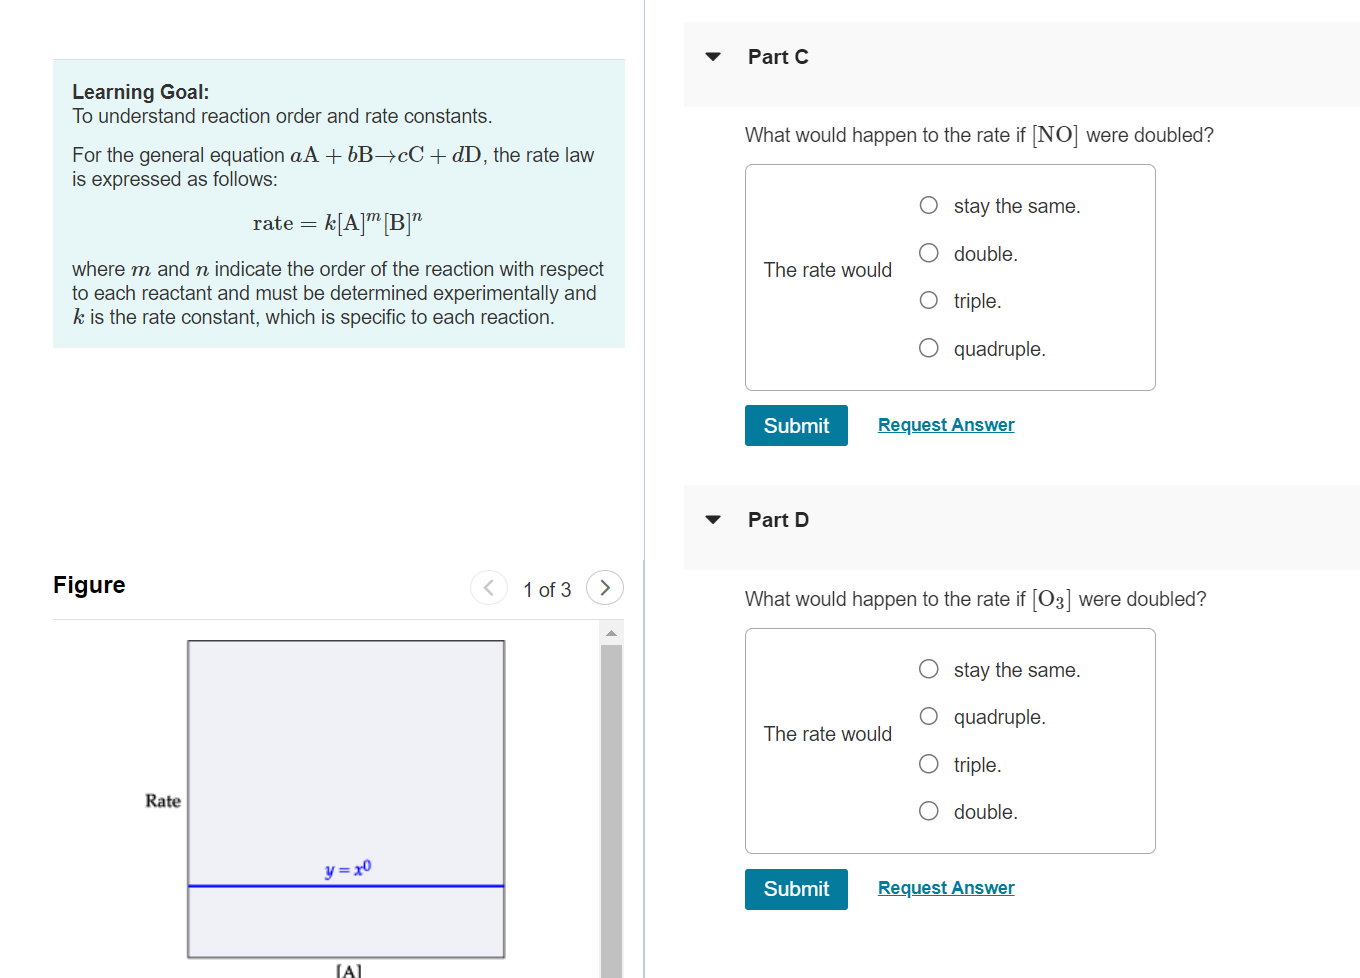Click the 'Rate' axis label on graph

tap(163, 801)
